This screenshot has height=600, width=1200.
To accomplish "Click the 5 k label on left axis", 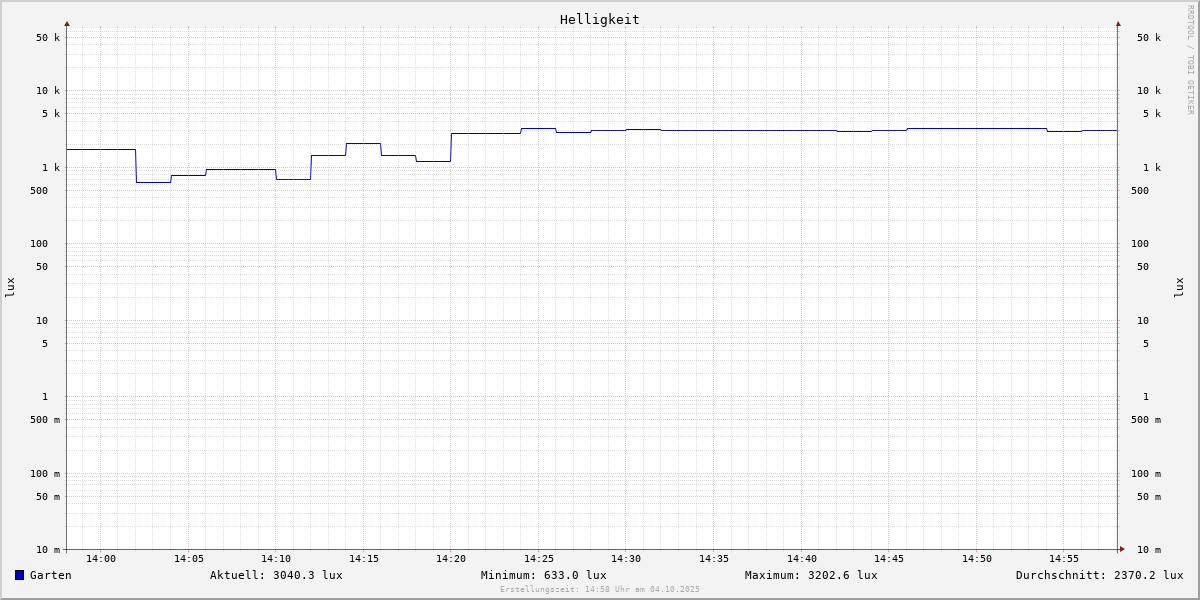I will (51, 114).
